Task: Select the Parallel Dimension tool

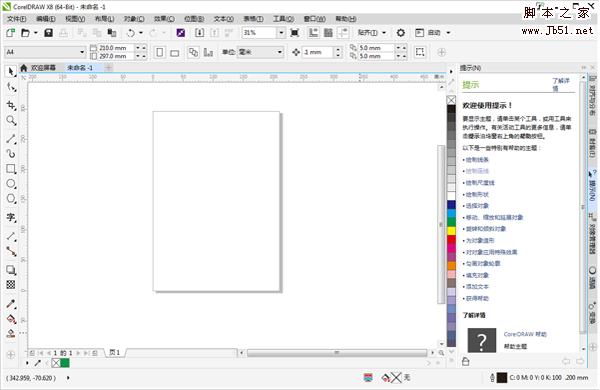Action: coord(11,237)
